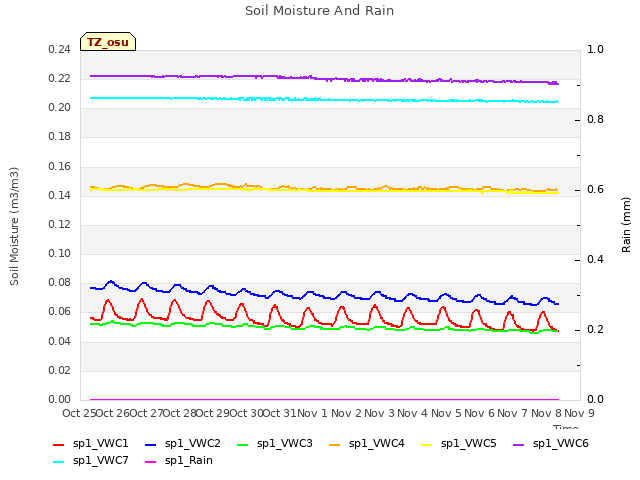Click the sp1_VWC1 red legend swatch

pyautogui.click(x=58, y=445)
